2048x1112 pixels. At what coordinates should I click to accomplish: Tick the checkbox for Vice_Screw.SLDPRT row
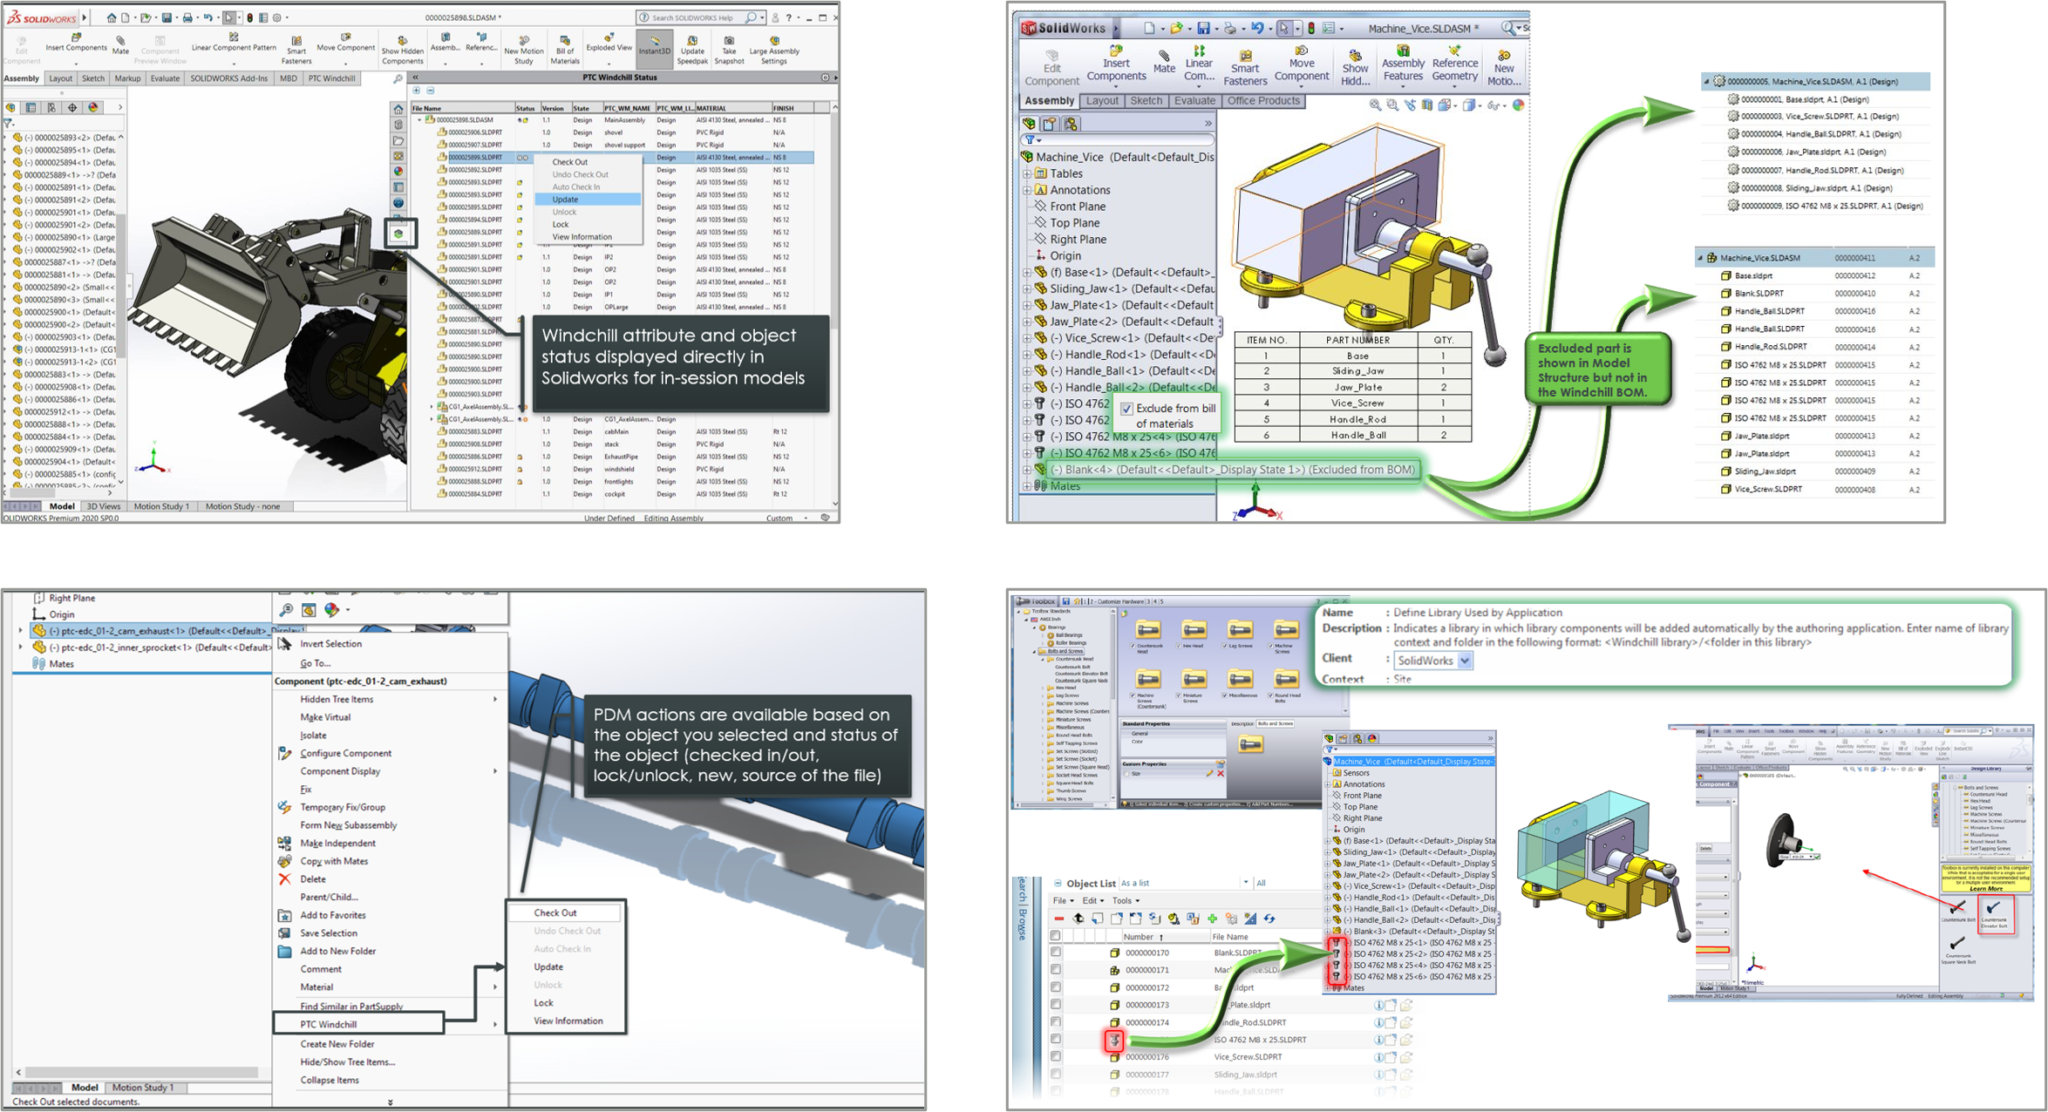tap(1056, 1057)
